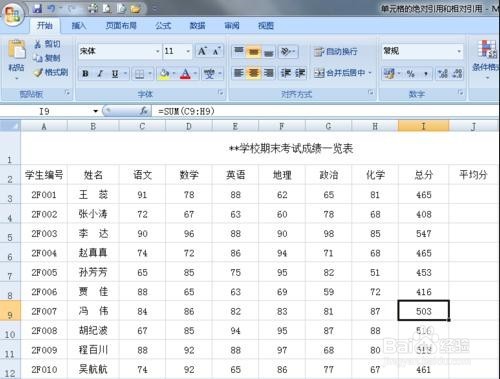The image size is (500, 379).
Task: Activate the Format Painter 格式刷
Action: (51, 72)
